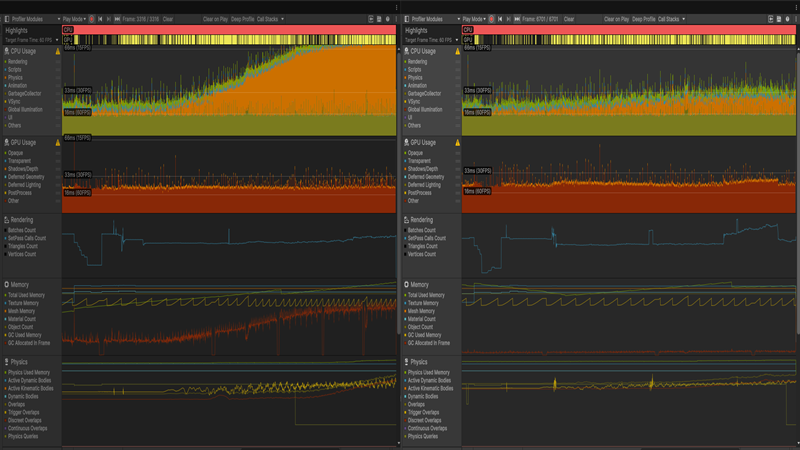Click the Clear button in right profiler
The width and height of the screenshot is (800, 450).
click(569, 19)
